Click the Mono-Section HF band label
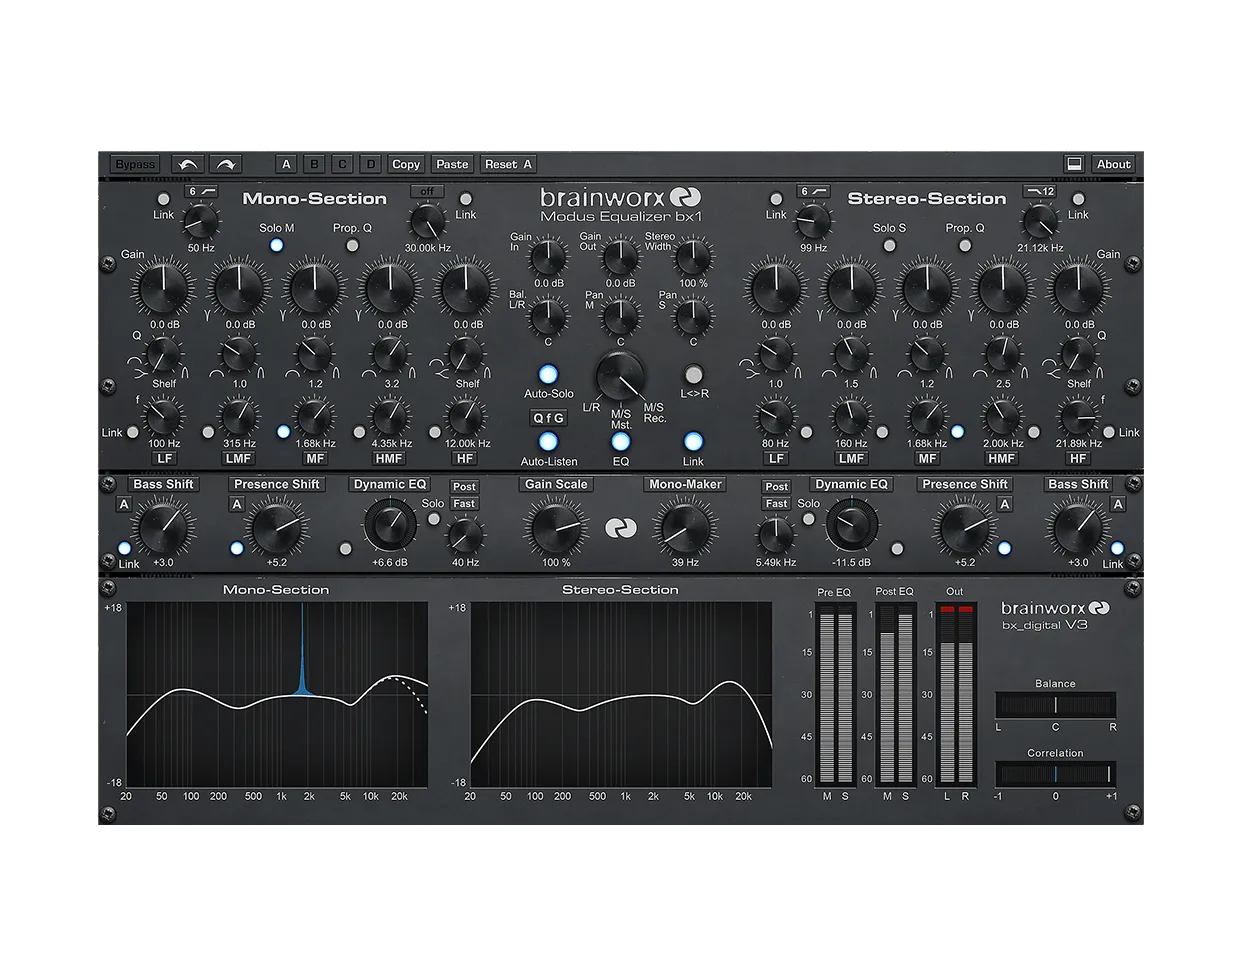Screen dimensions: 1248x980 (465, 458)
